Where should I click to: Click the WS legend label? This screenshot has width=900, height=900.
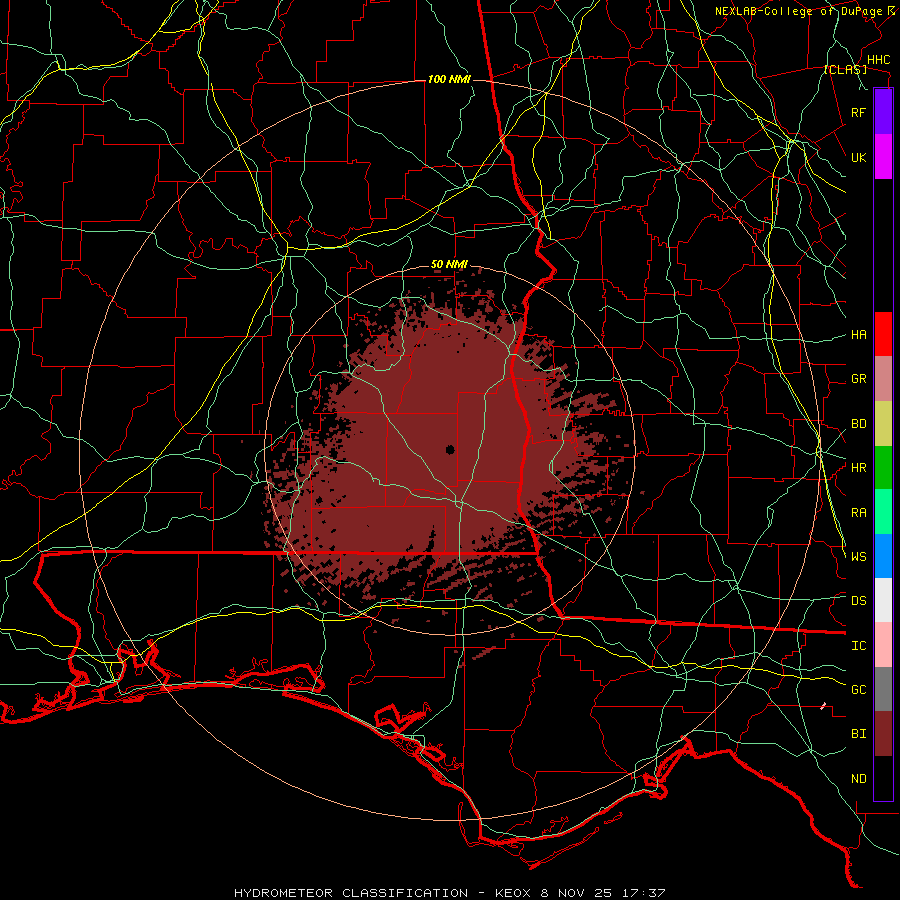[858, 556]
